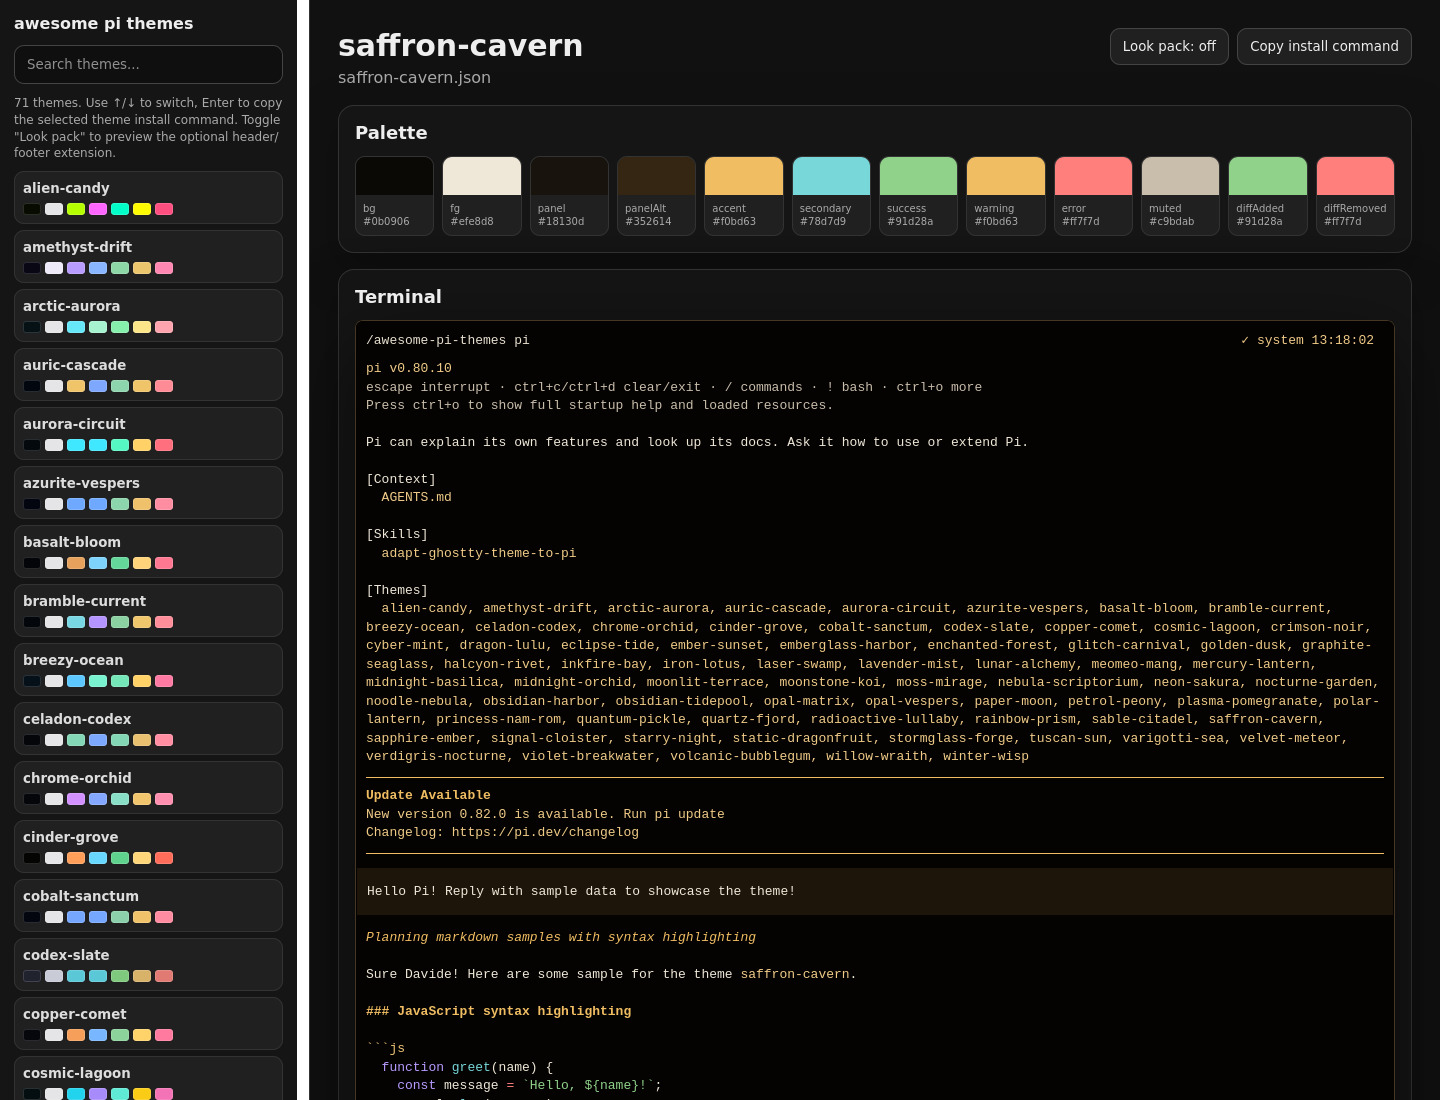Pick the aurora-circuit theme
The image size is (1440, 1100).
tap(148, 434)
